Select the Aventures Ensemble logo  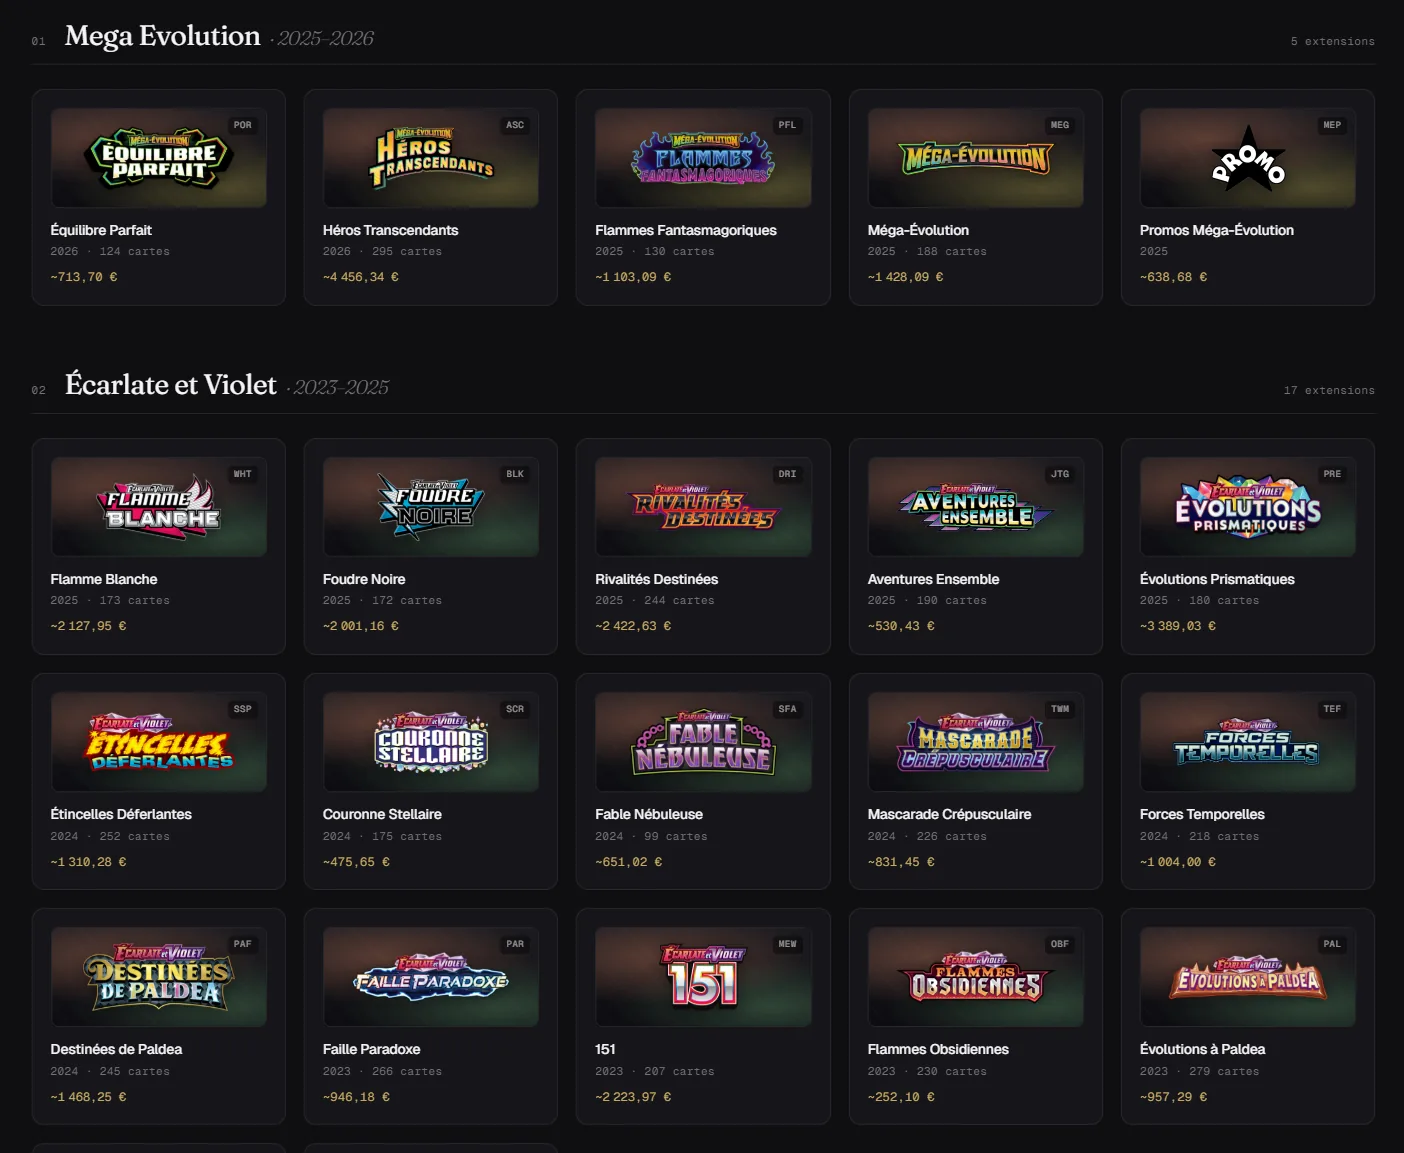976,507
